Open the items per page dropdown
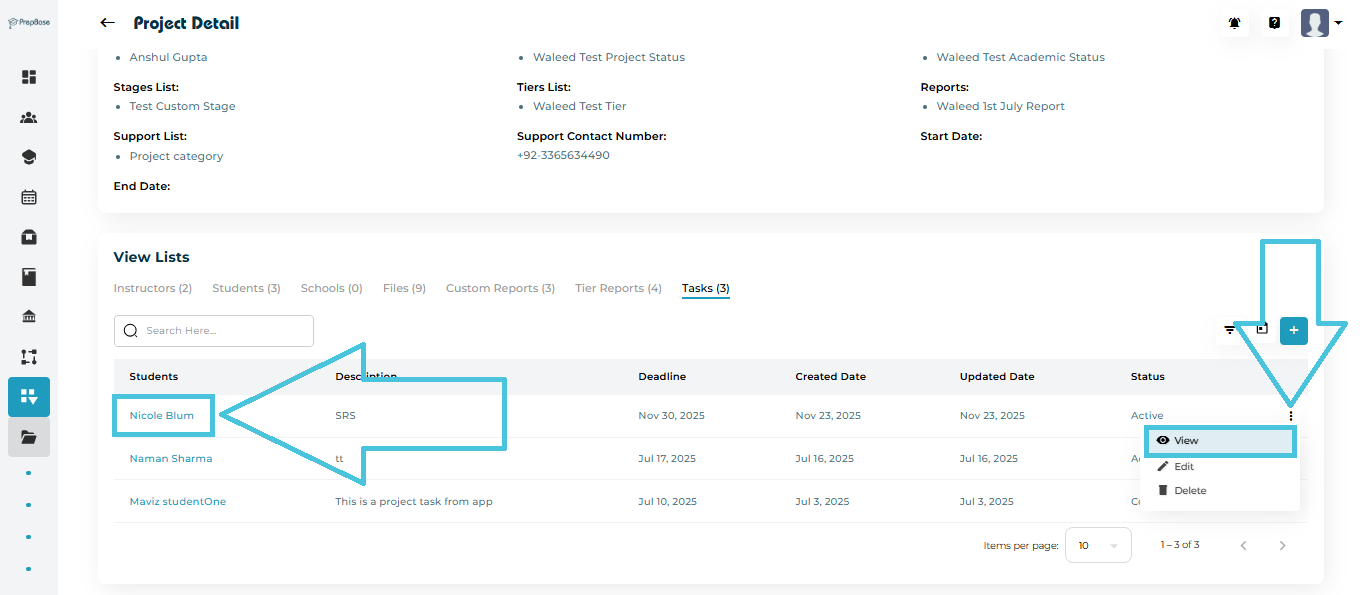This screenshot has height=595, width=1360. [1097, 545]
